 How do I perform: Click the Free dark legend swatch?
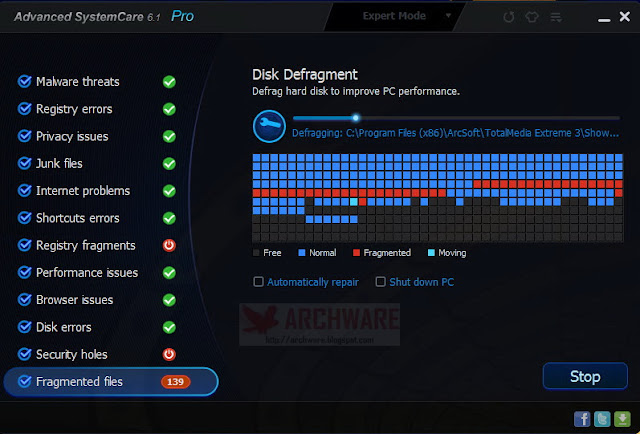click(x=256, y=253)
